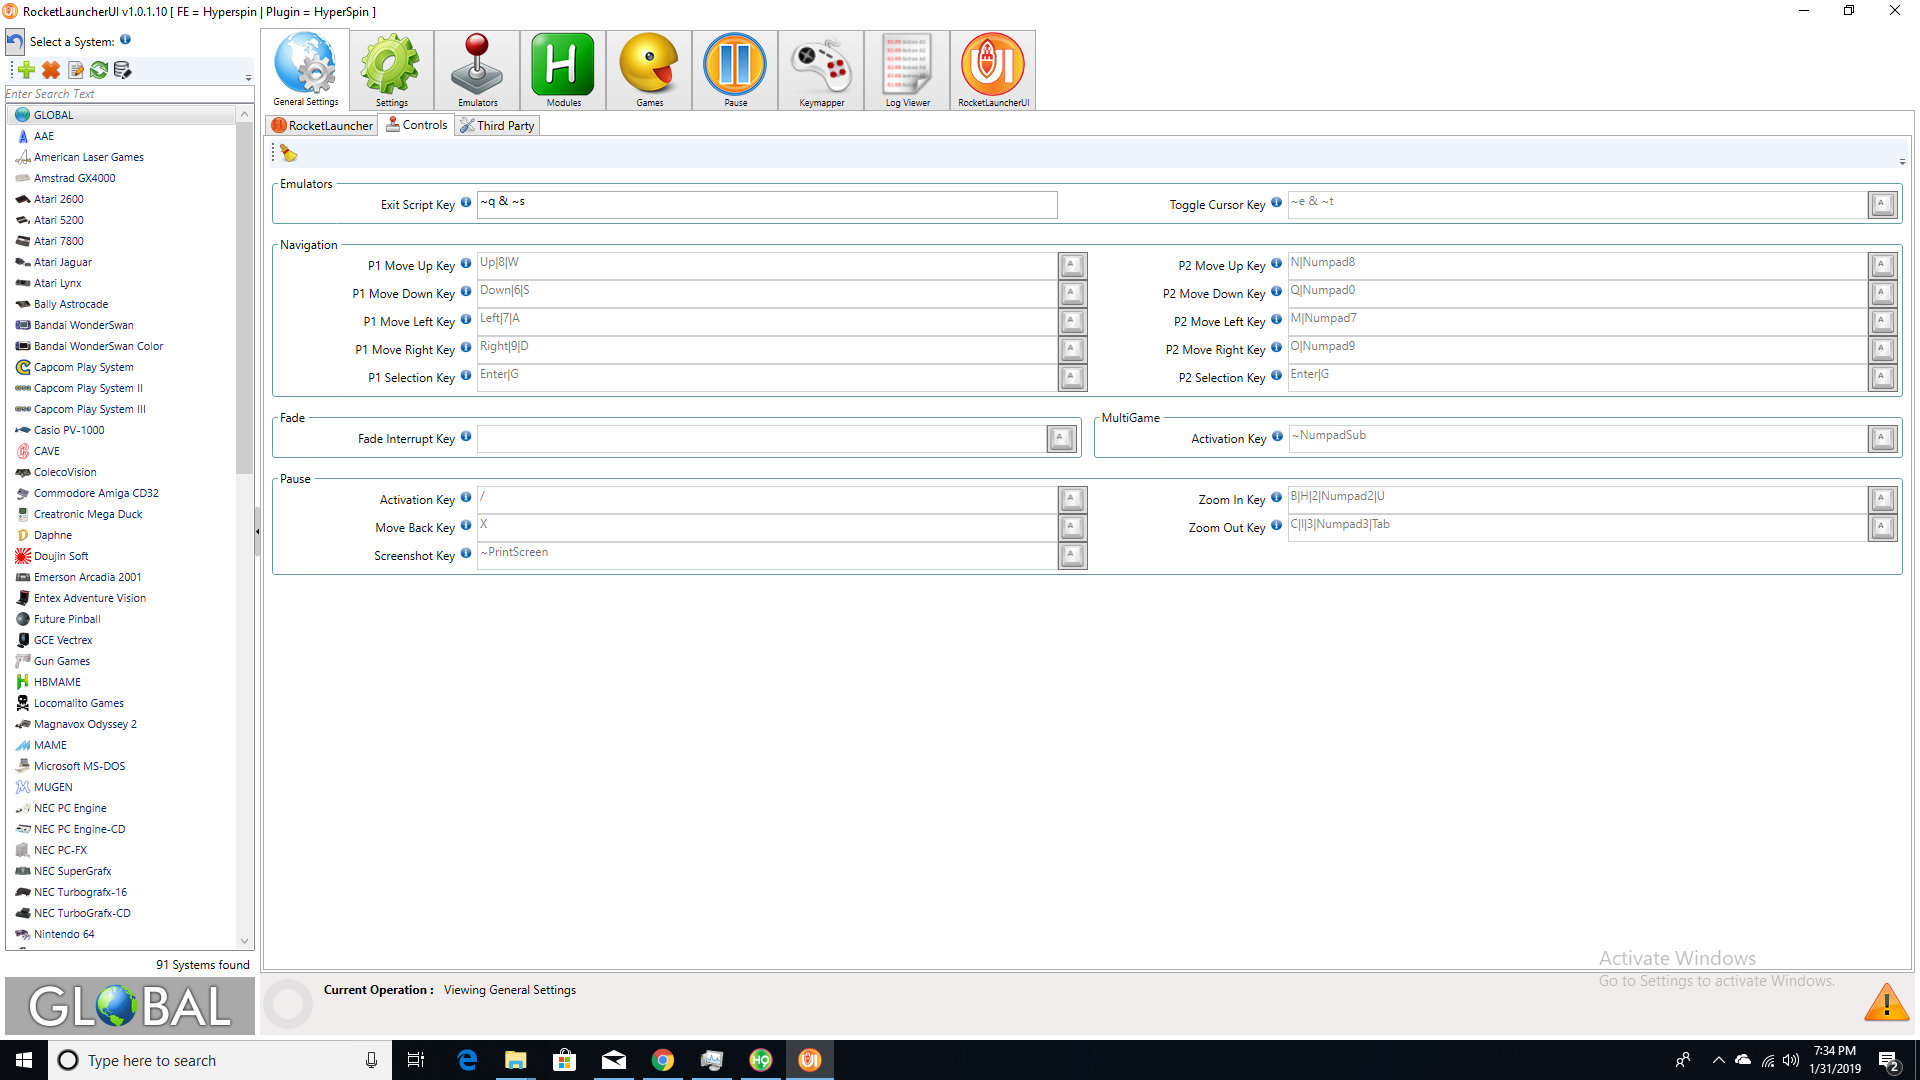Screen dimensions: 1920x1080
Task: Click the orange X delete system icon
Action: pos(51,70)
